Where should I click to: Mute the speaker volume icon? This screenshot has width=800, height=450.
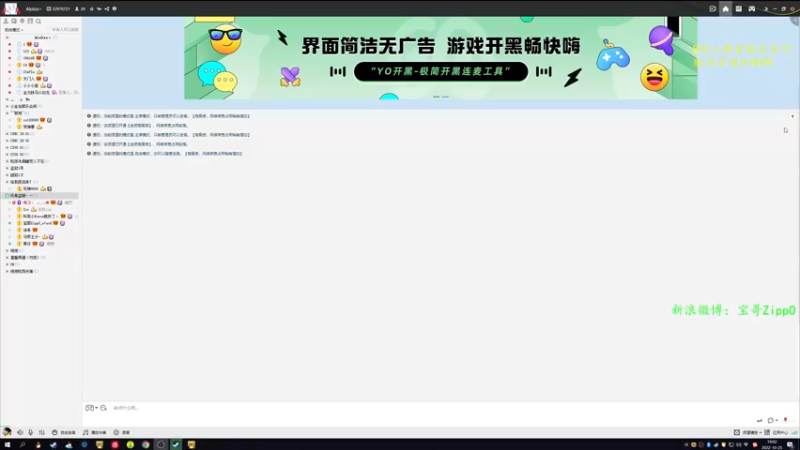(x=20, y=432)
